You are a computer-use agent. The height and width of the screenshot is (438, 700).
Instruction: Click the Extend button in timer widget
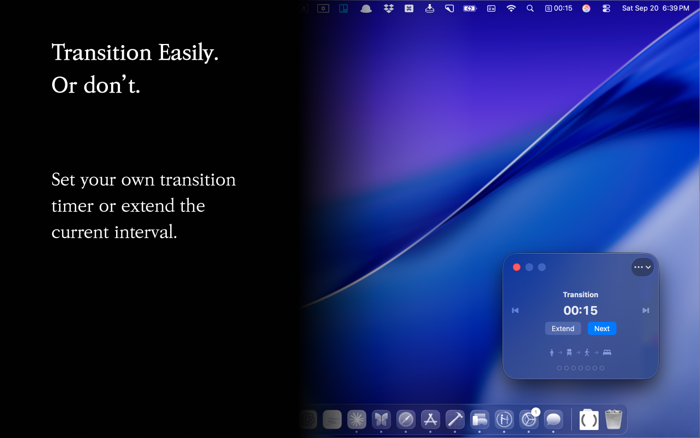pos(562,329)
